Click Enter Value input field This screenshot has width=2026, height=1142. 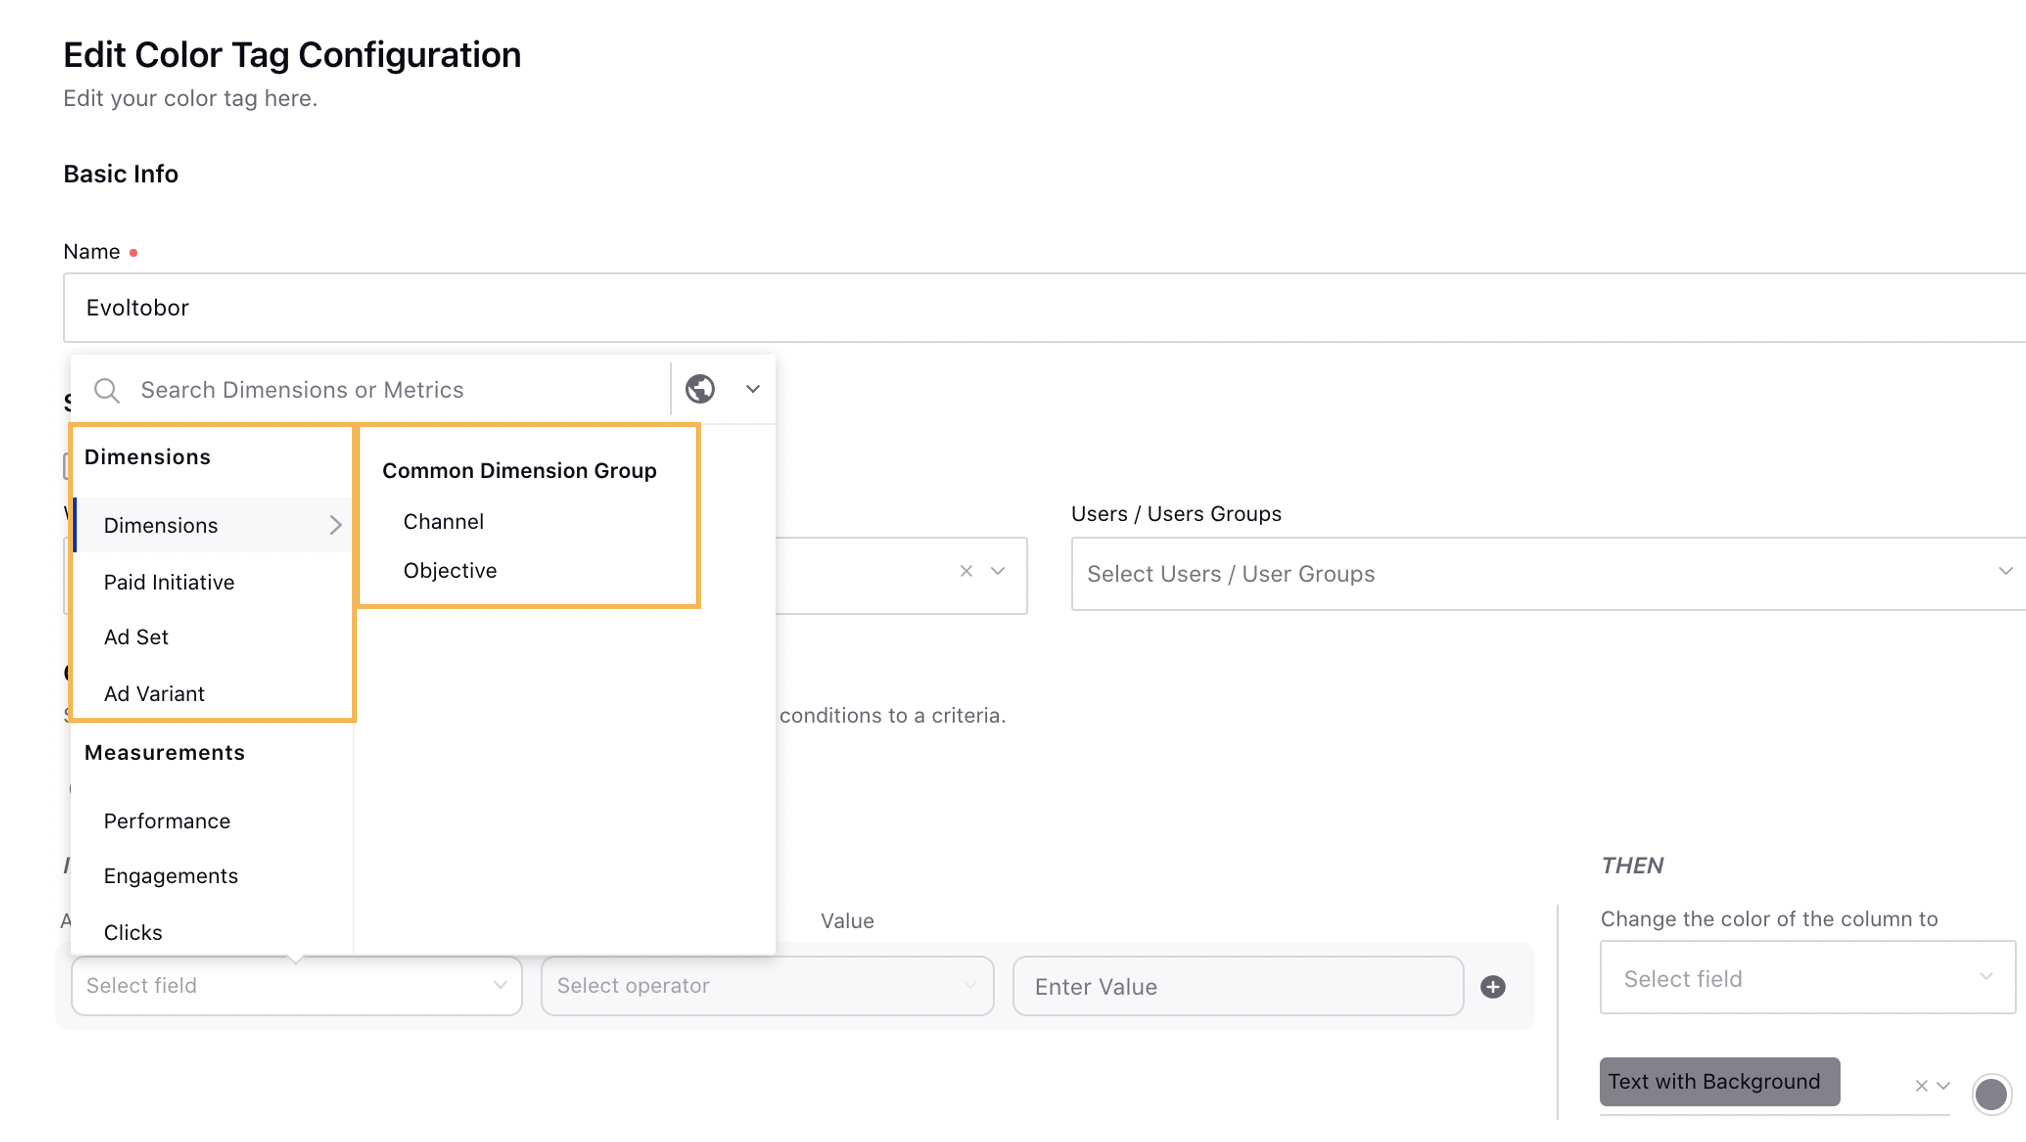coord(1237,986)
